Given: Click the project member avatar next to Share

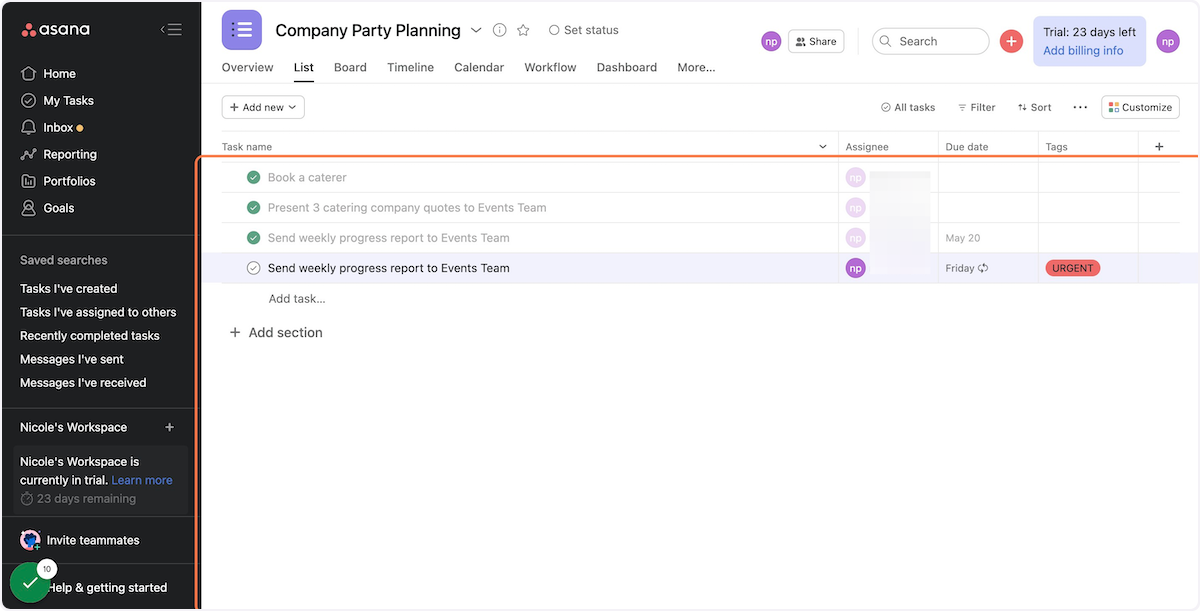Looking at the screenshot, I should point(771,41).
